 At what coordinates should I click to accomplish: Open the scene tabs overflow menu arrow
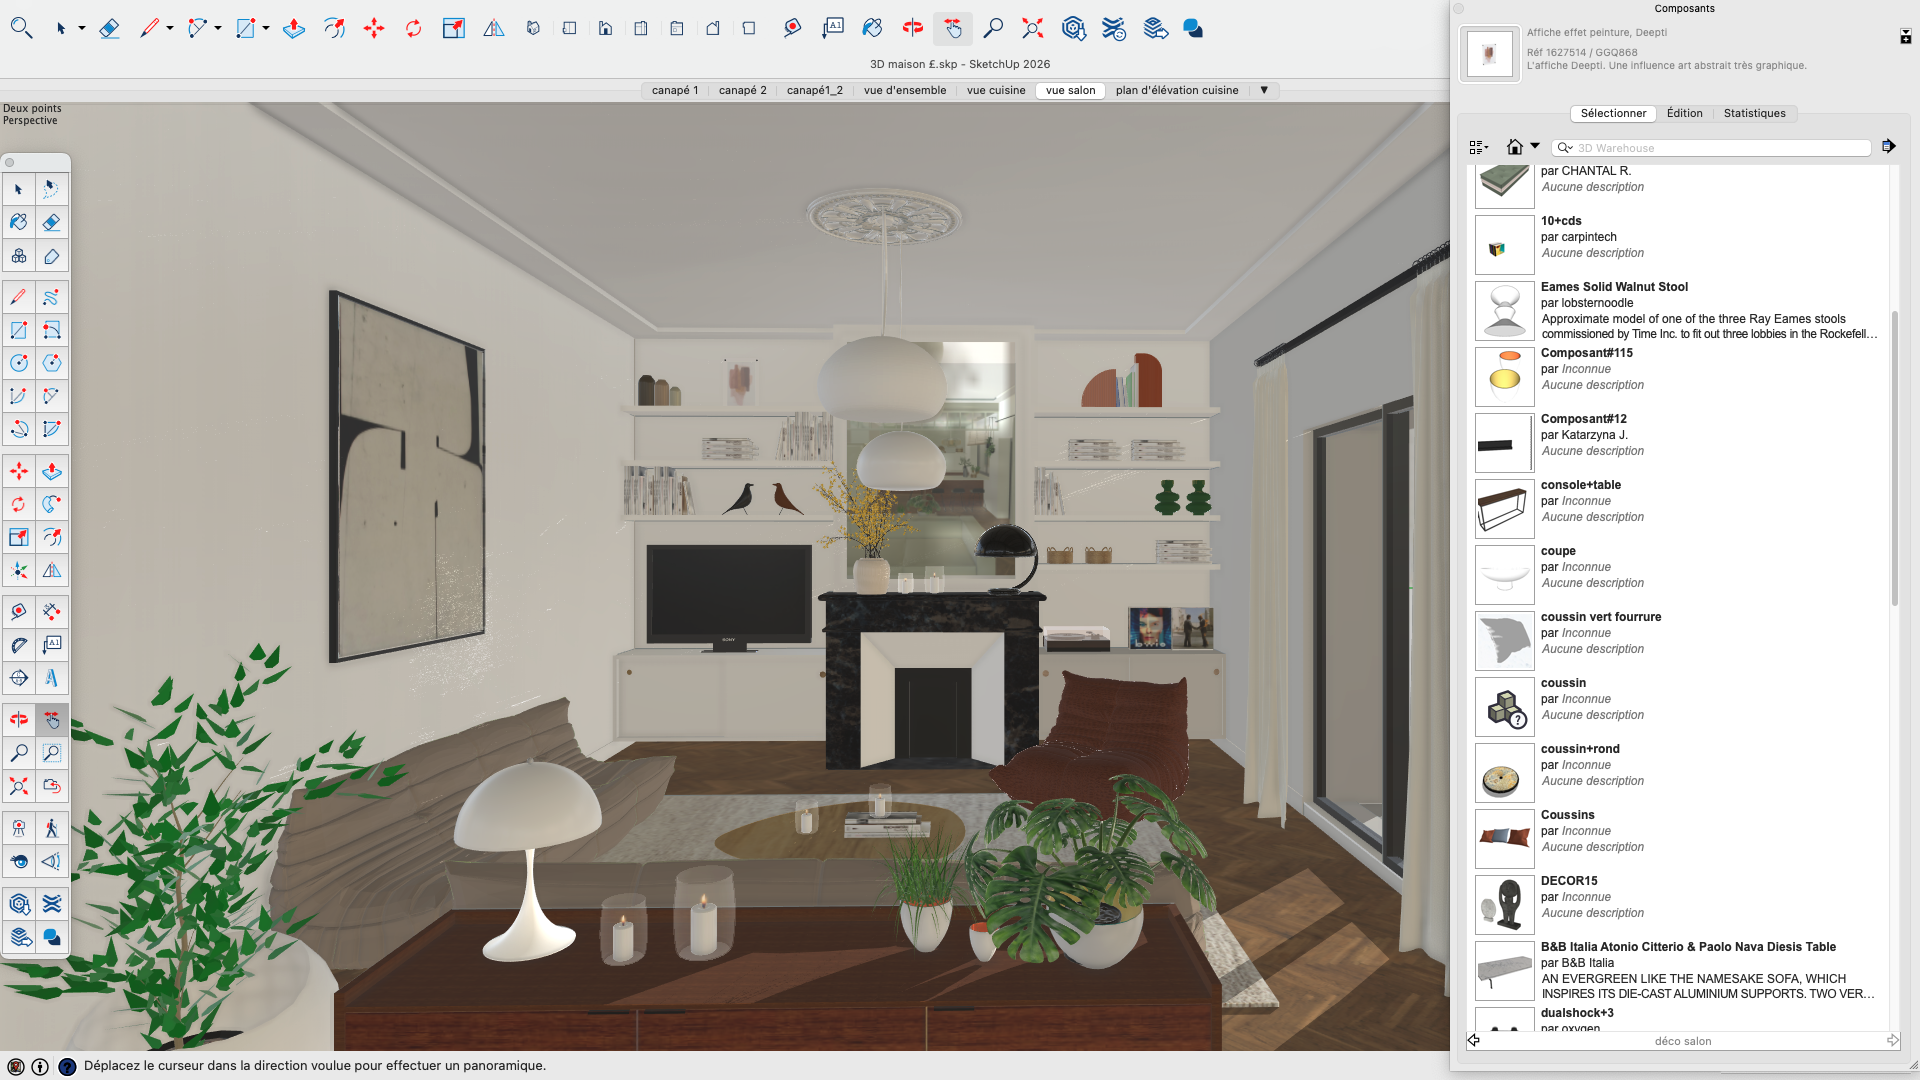tap(1265, 90)
